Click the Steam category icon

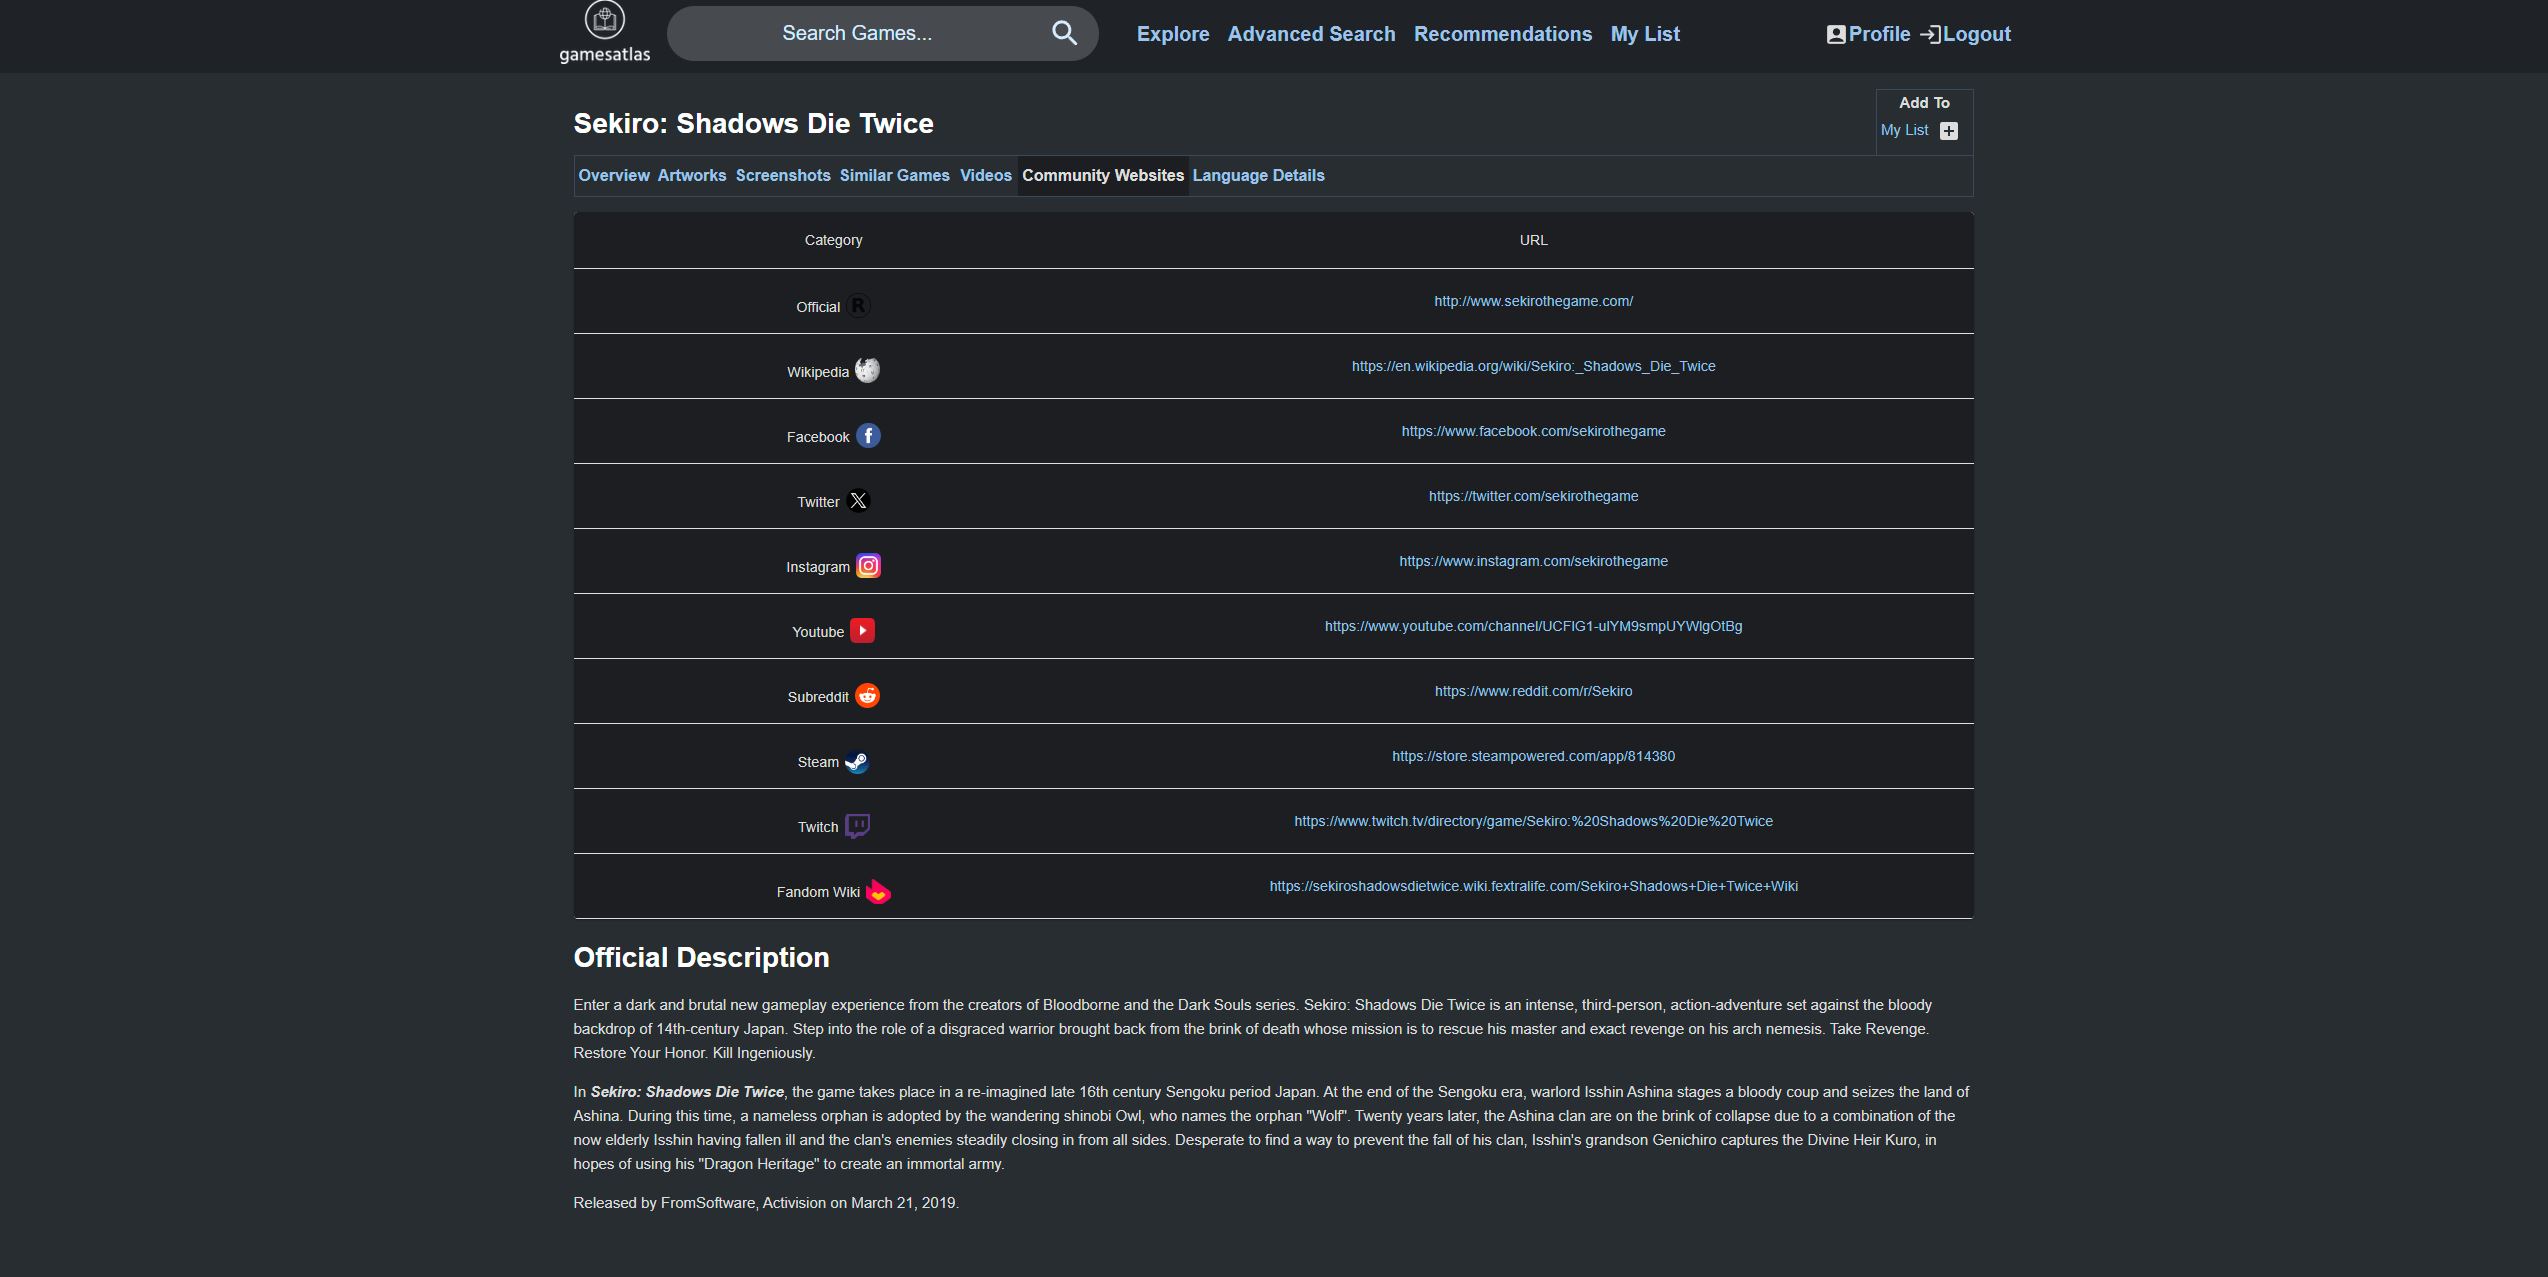coord(857,762)
